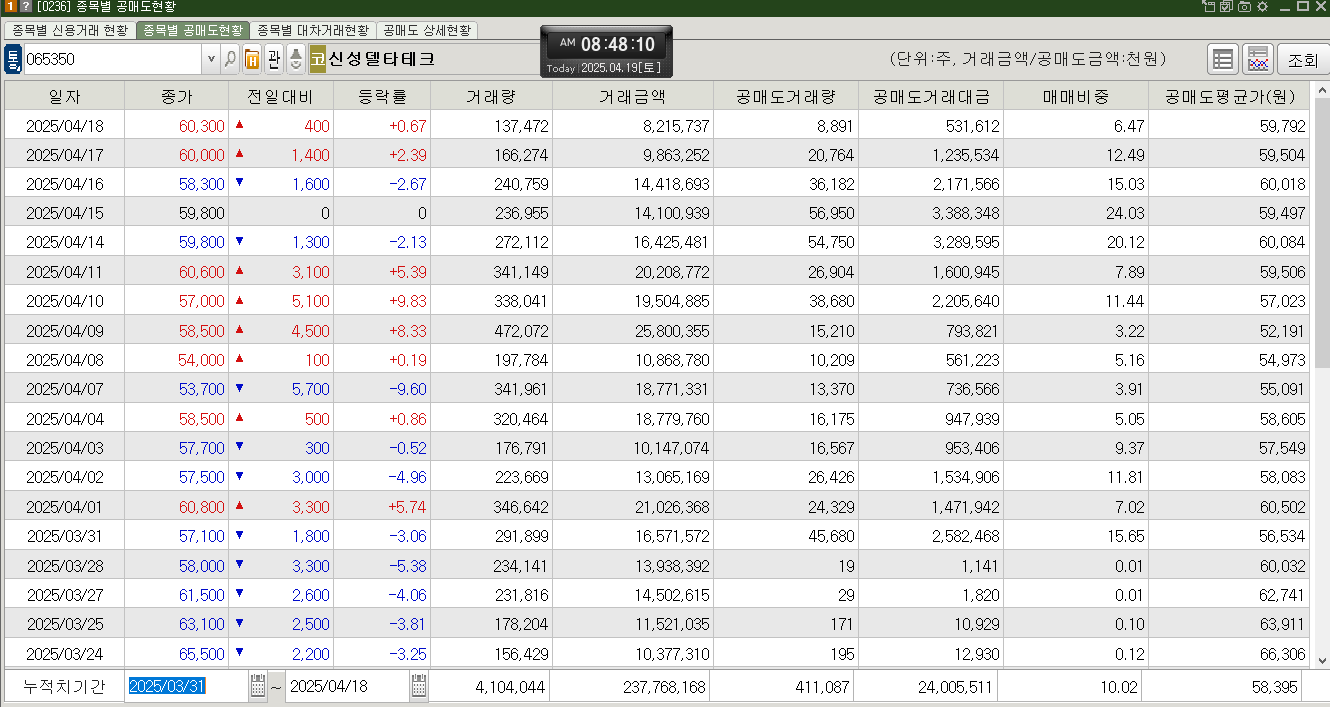Select the 종목별 공매도현황 tab
Viewport: 1330px width, 707px height.
193,30
